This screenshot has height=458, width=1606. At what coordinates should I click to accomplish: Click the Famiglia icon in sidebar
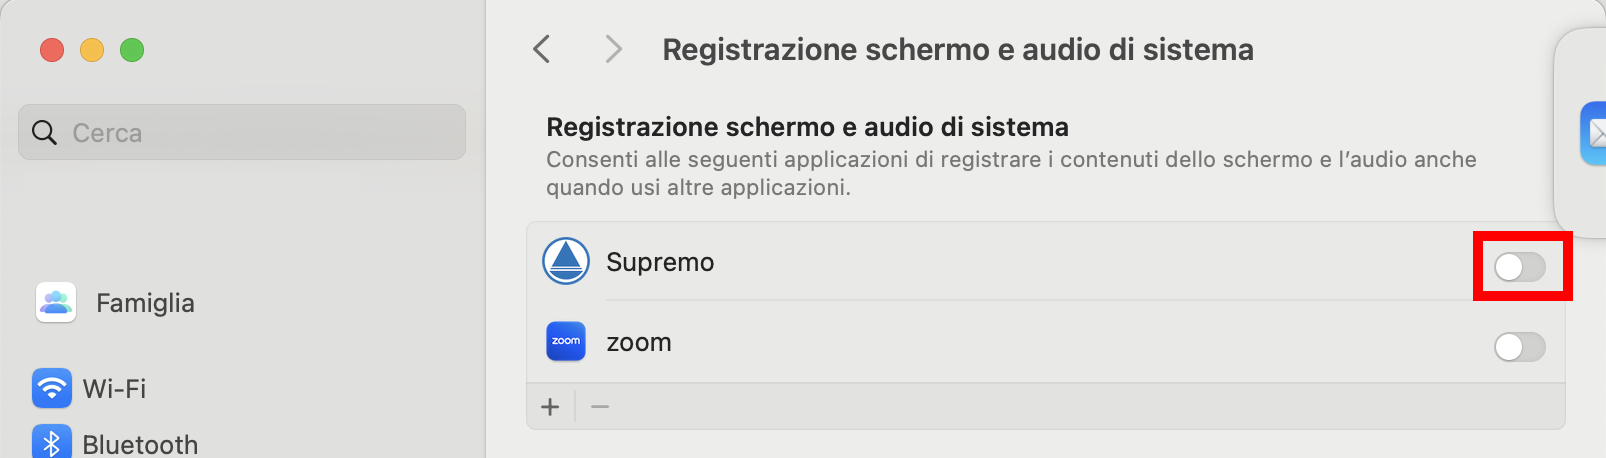pyautogui.click(x=56, y=302)
